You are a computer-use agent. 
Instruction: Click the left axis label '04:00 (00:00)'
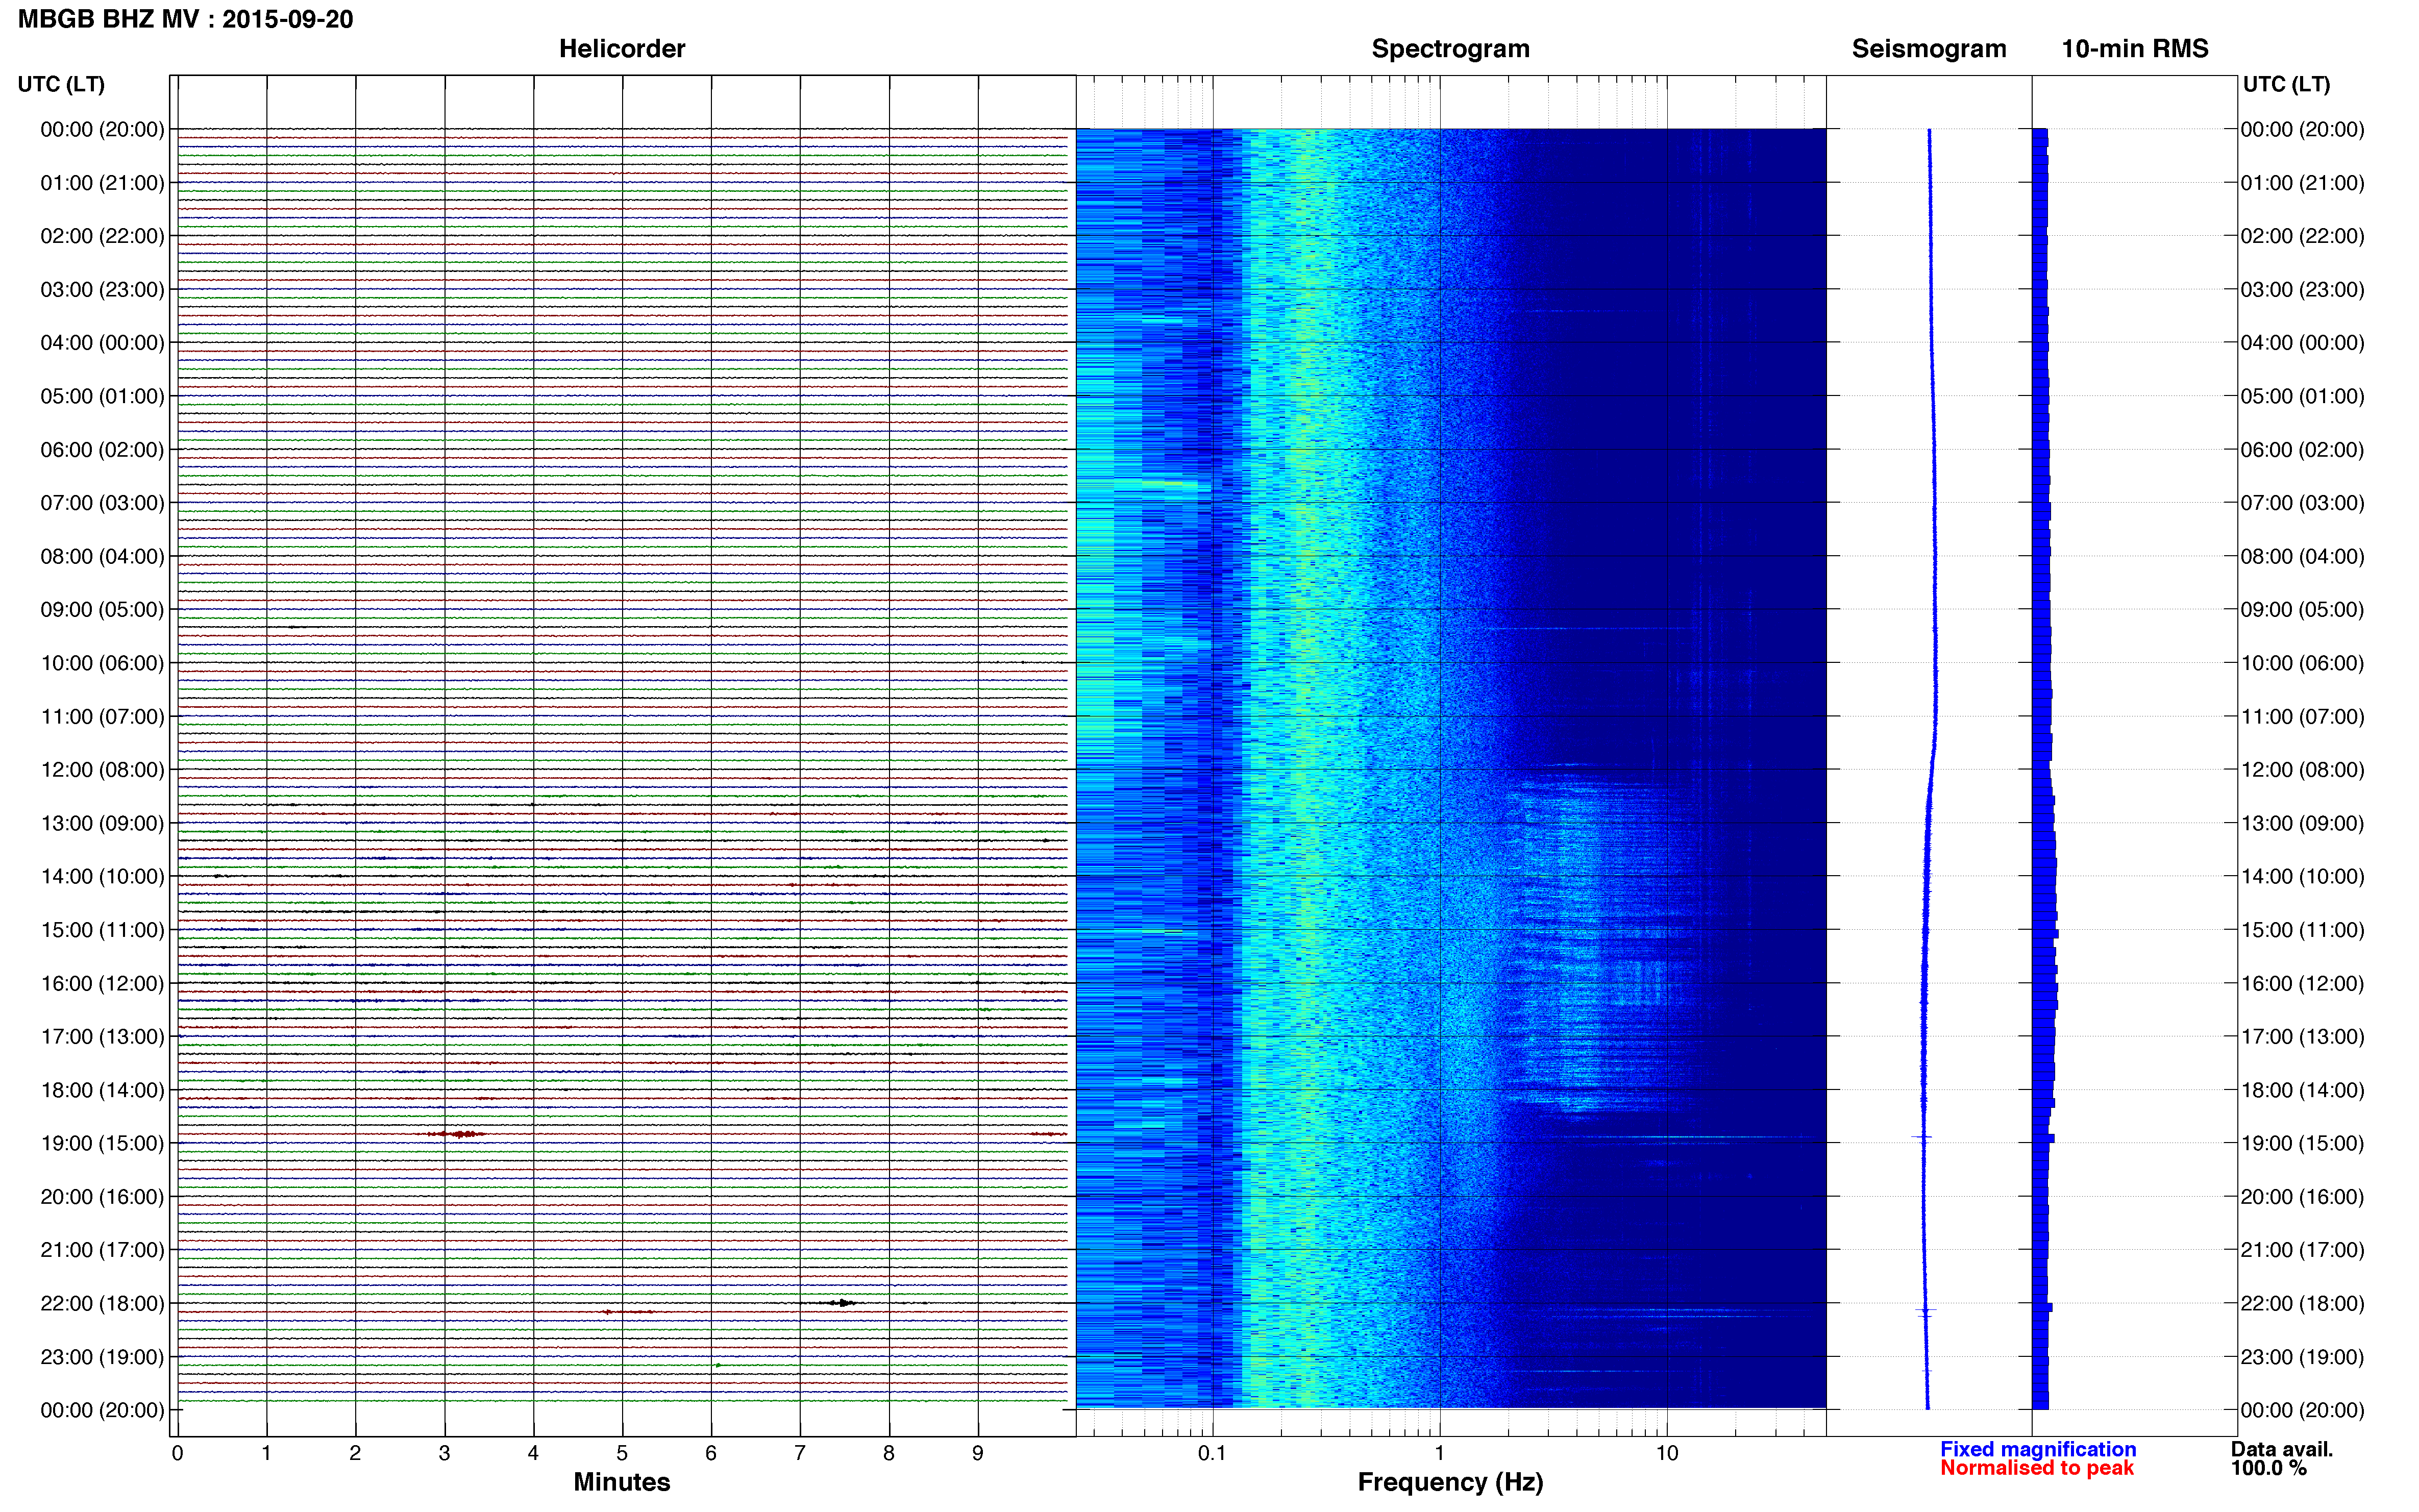(102, 343)
